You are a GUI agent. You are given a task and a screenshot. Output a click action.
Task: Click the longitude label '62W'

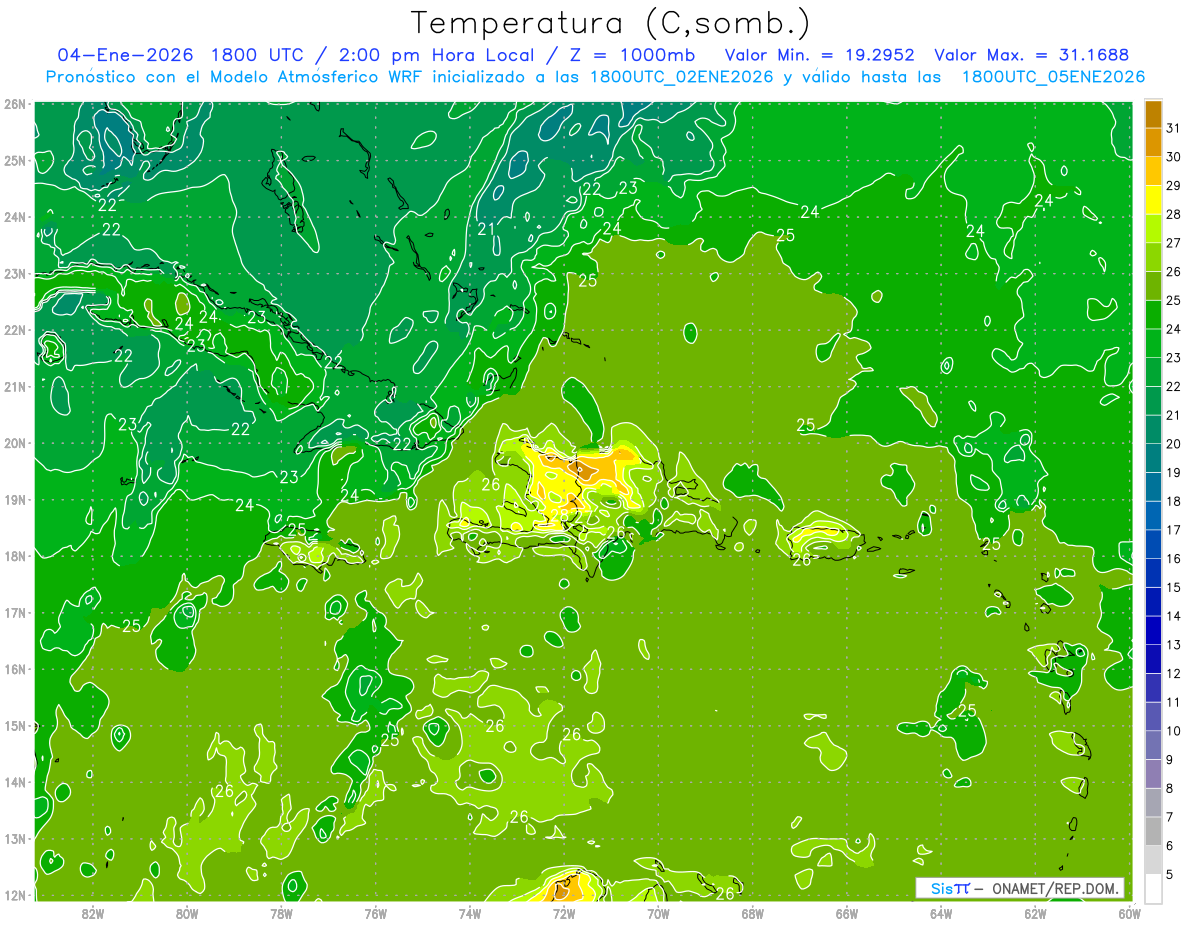pyautogui.click(x=1035, y=913)
